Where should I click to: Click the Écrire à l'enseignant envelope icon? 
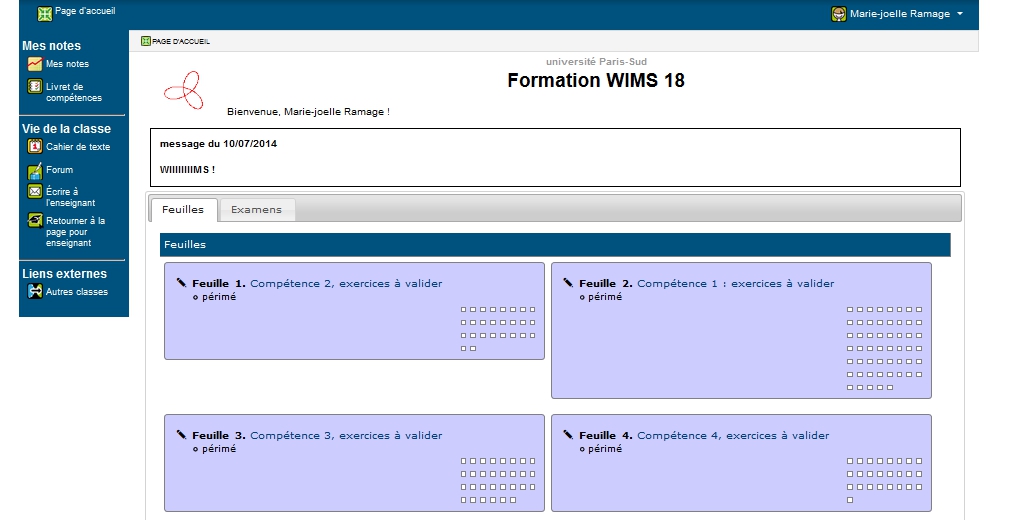(35, 192)
